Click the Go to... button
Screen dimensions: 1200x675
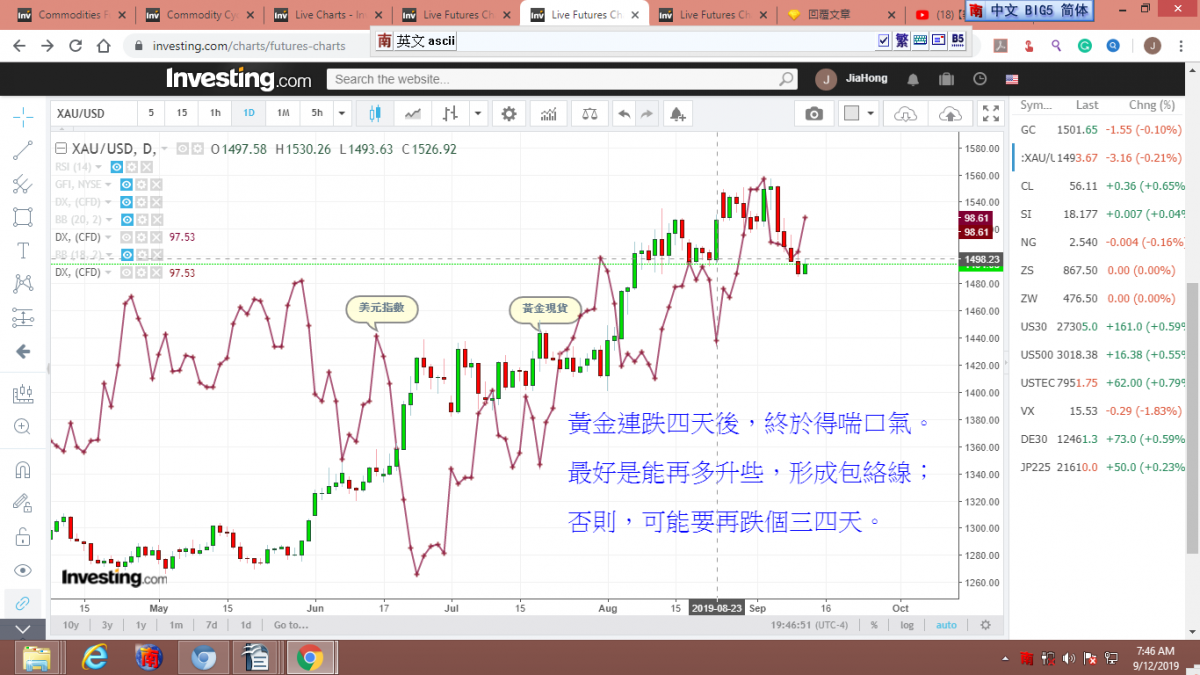290,625
